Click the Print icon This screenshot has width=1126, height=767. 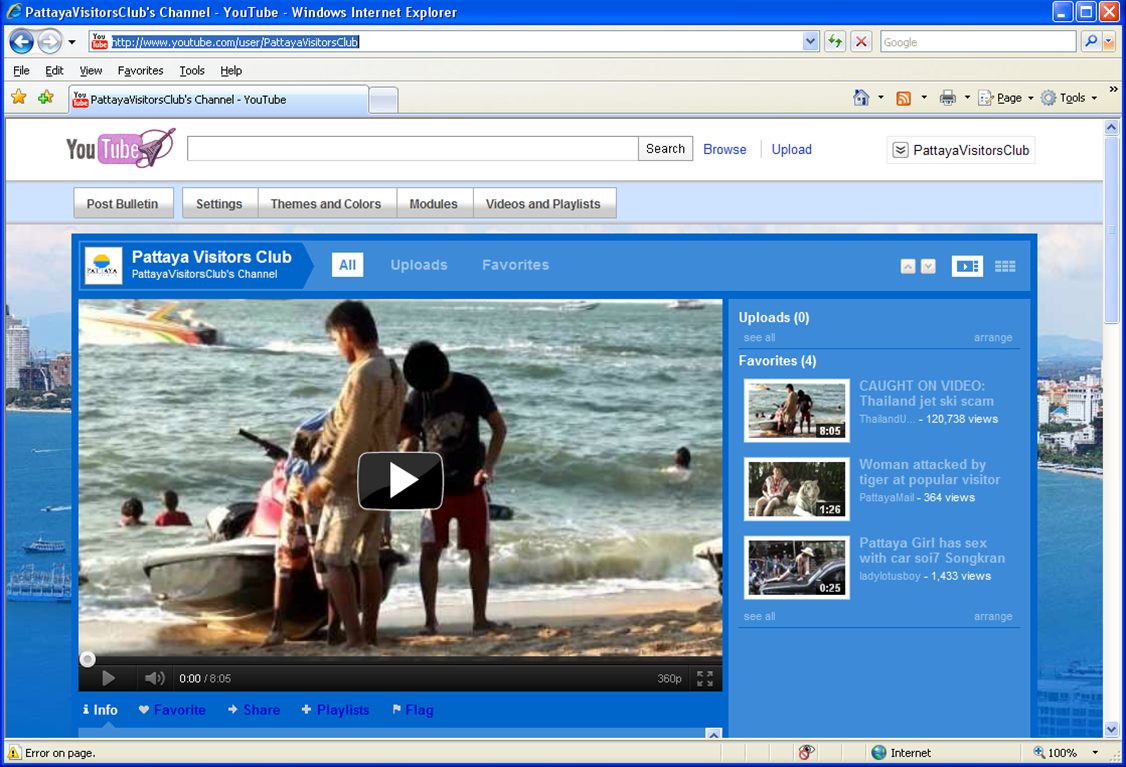tap(948, 98)
